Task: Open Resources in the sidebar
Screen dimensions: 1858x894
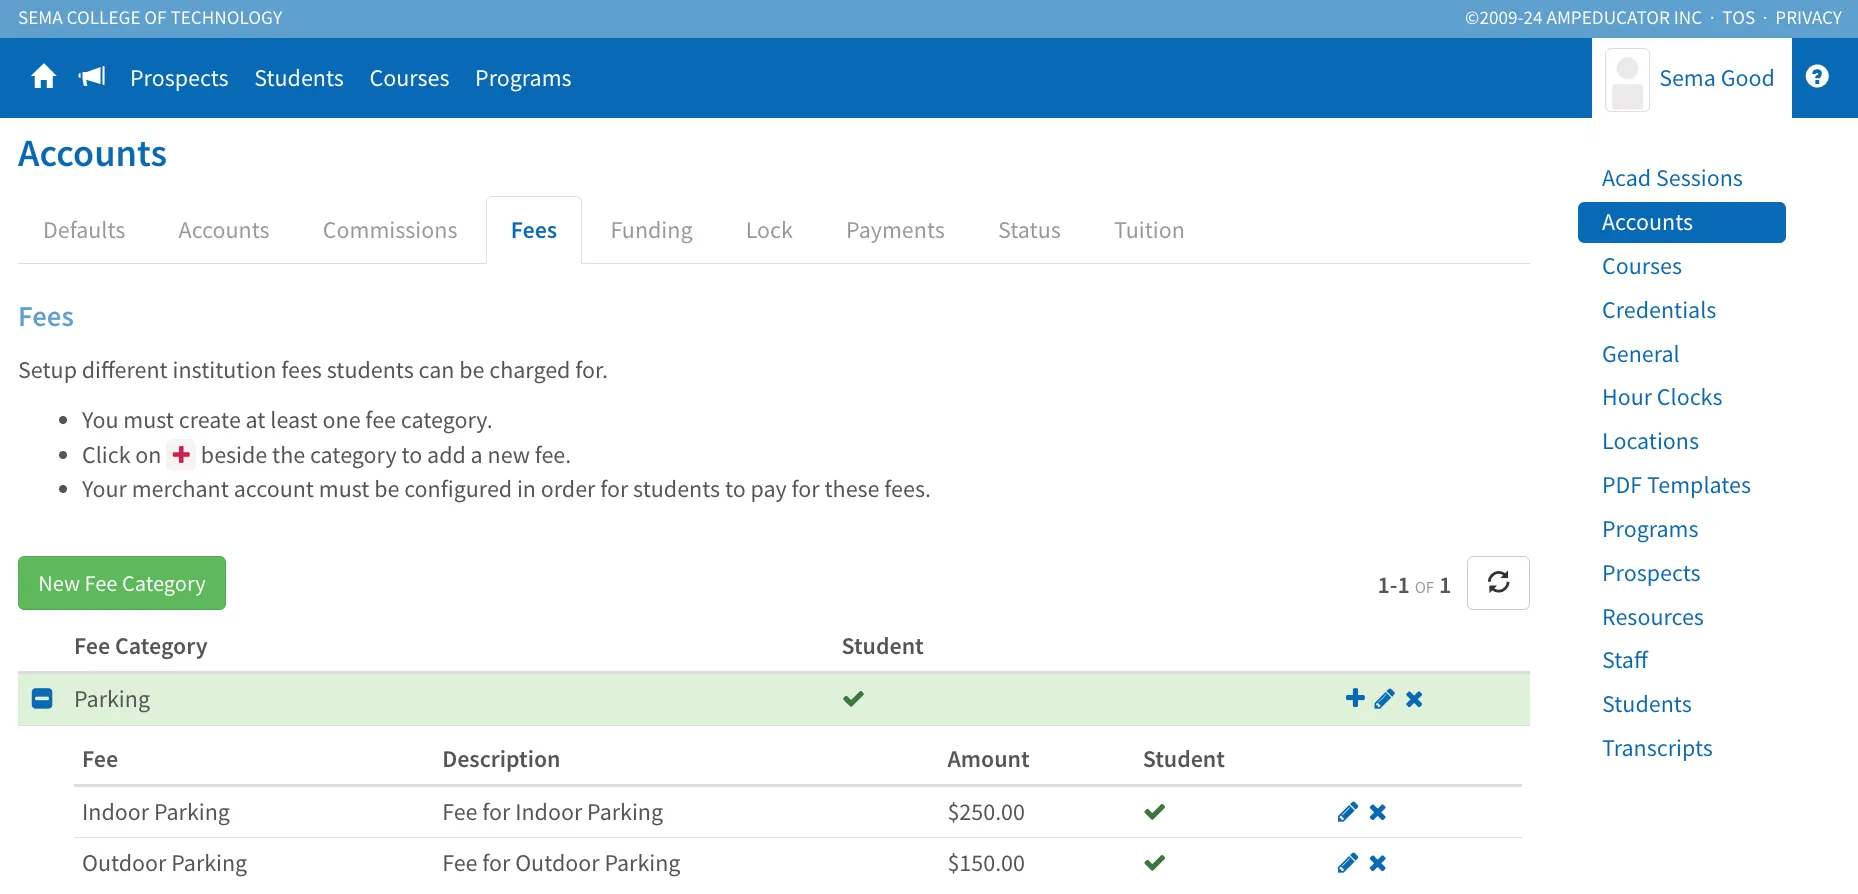Action: click(1652, 617)
